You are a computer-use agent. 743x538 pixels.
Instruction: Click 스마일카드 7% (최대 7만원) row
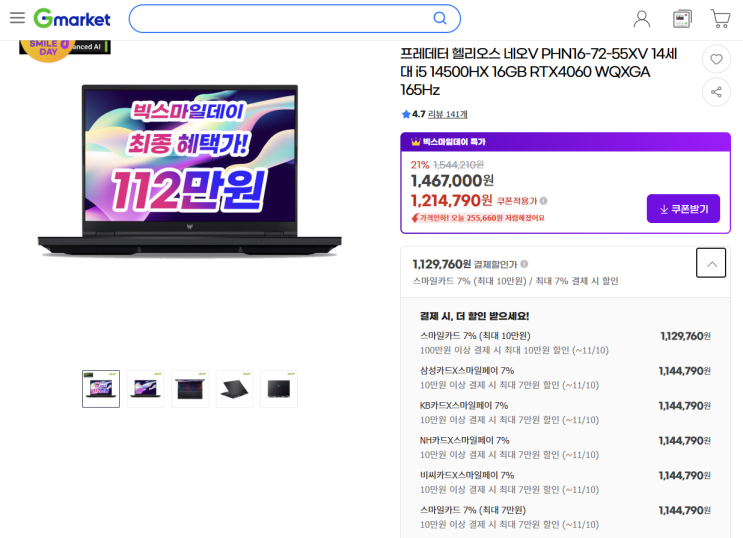pos(565,517)
